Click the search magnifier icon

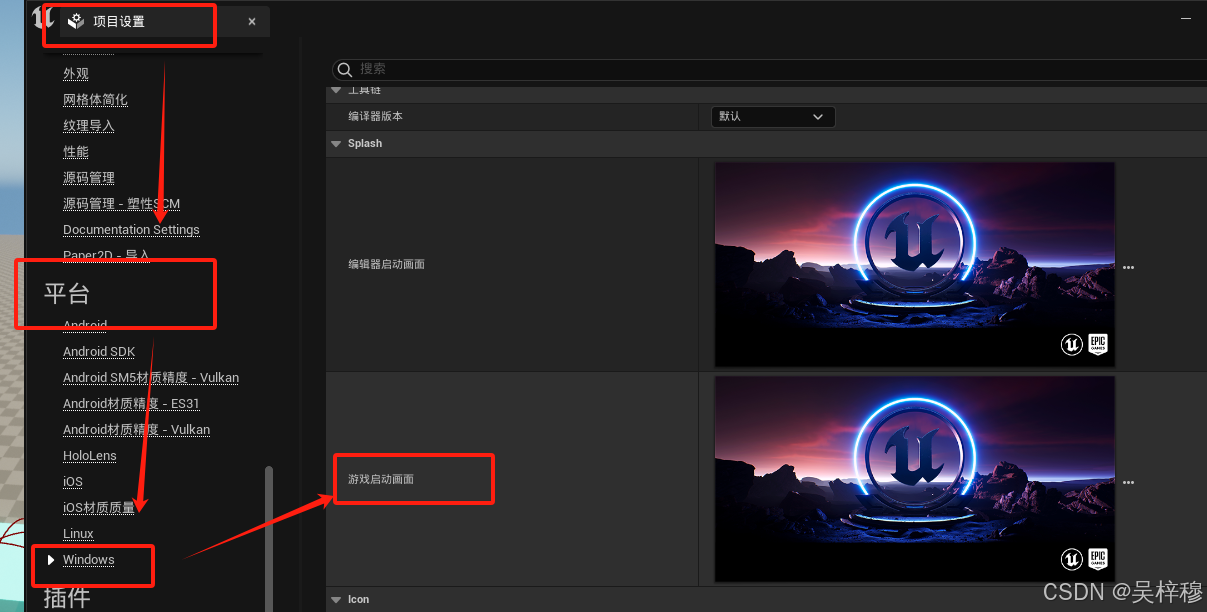tap(345, 69)
